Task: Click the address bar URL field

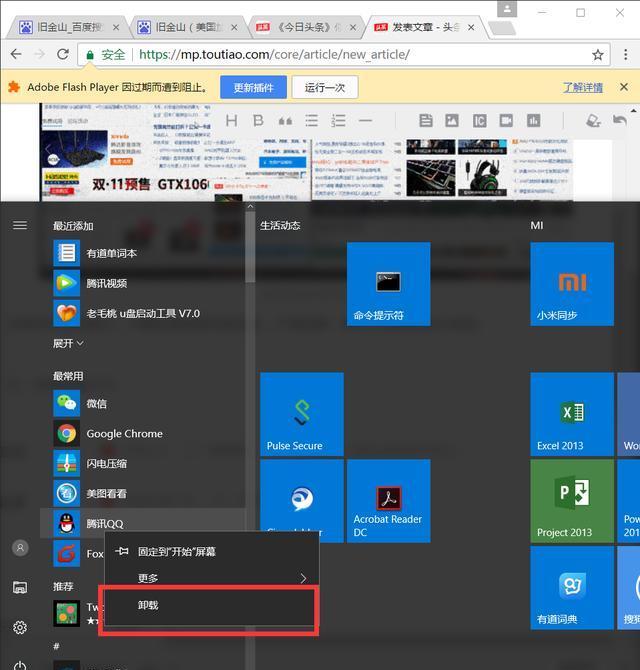Action: click(344, 55)
